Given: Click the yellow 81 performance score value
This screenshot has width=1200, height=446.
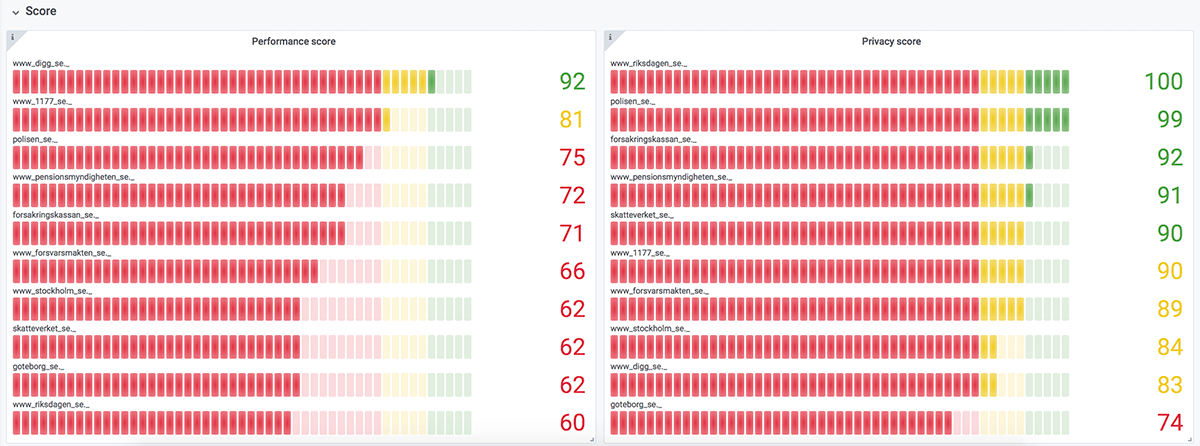Looking at the screenshot, I should tap(572, 120).
